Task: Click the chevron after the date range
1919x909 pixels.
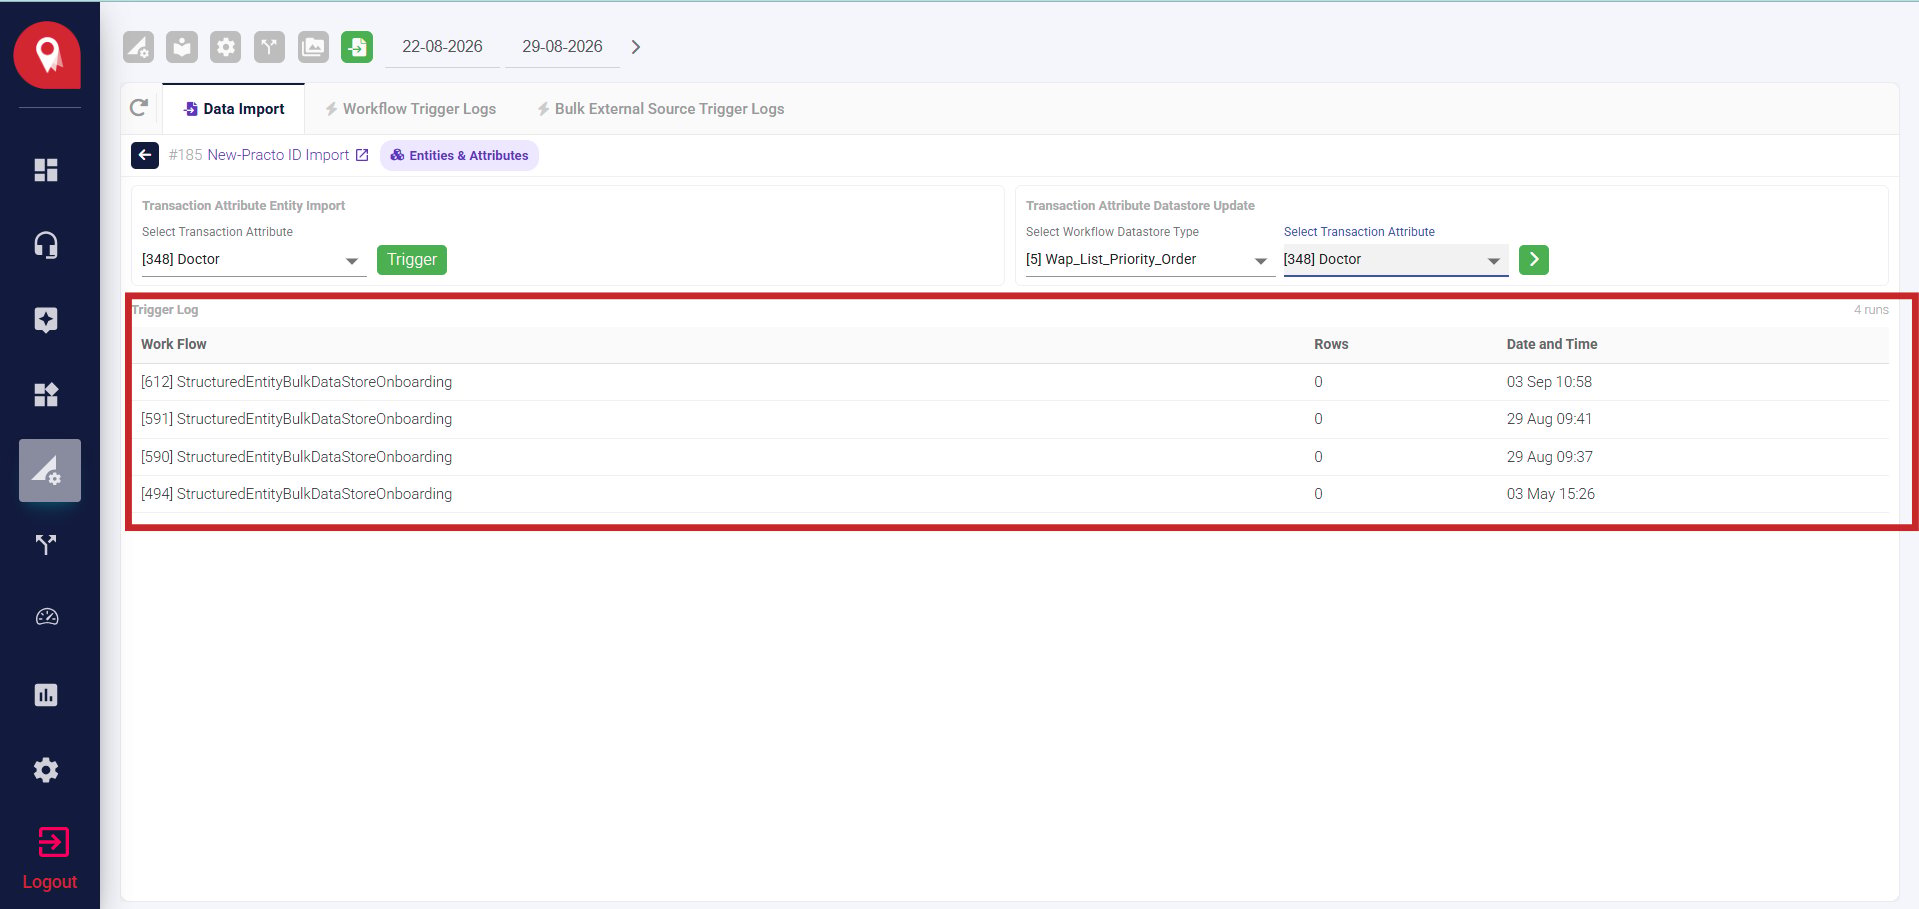Action: point(635,47)
